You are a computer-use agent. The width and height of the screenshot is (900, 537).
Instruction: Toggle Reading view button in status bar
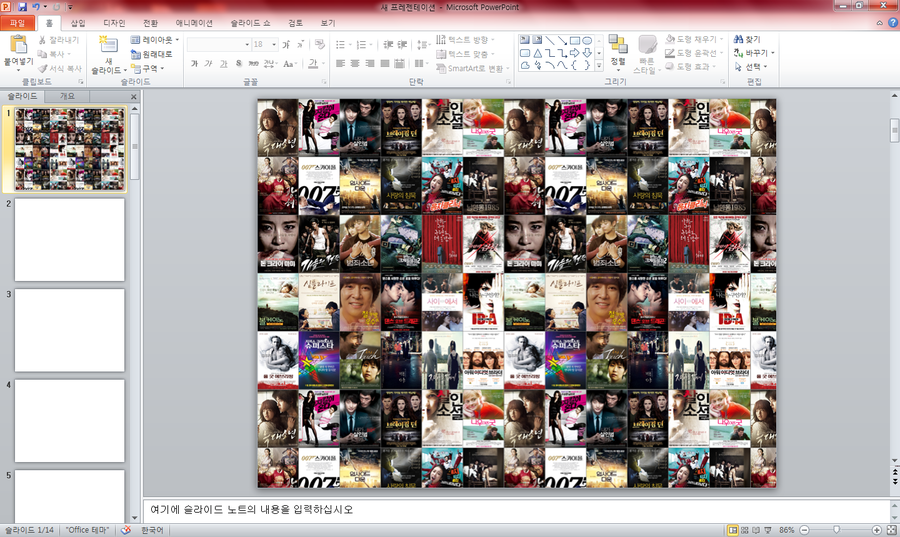[756, 530]
